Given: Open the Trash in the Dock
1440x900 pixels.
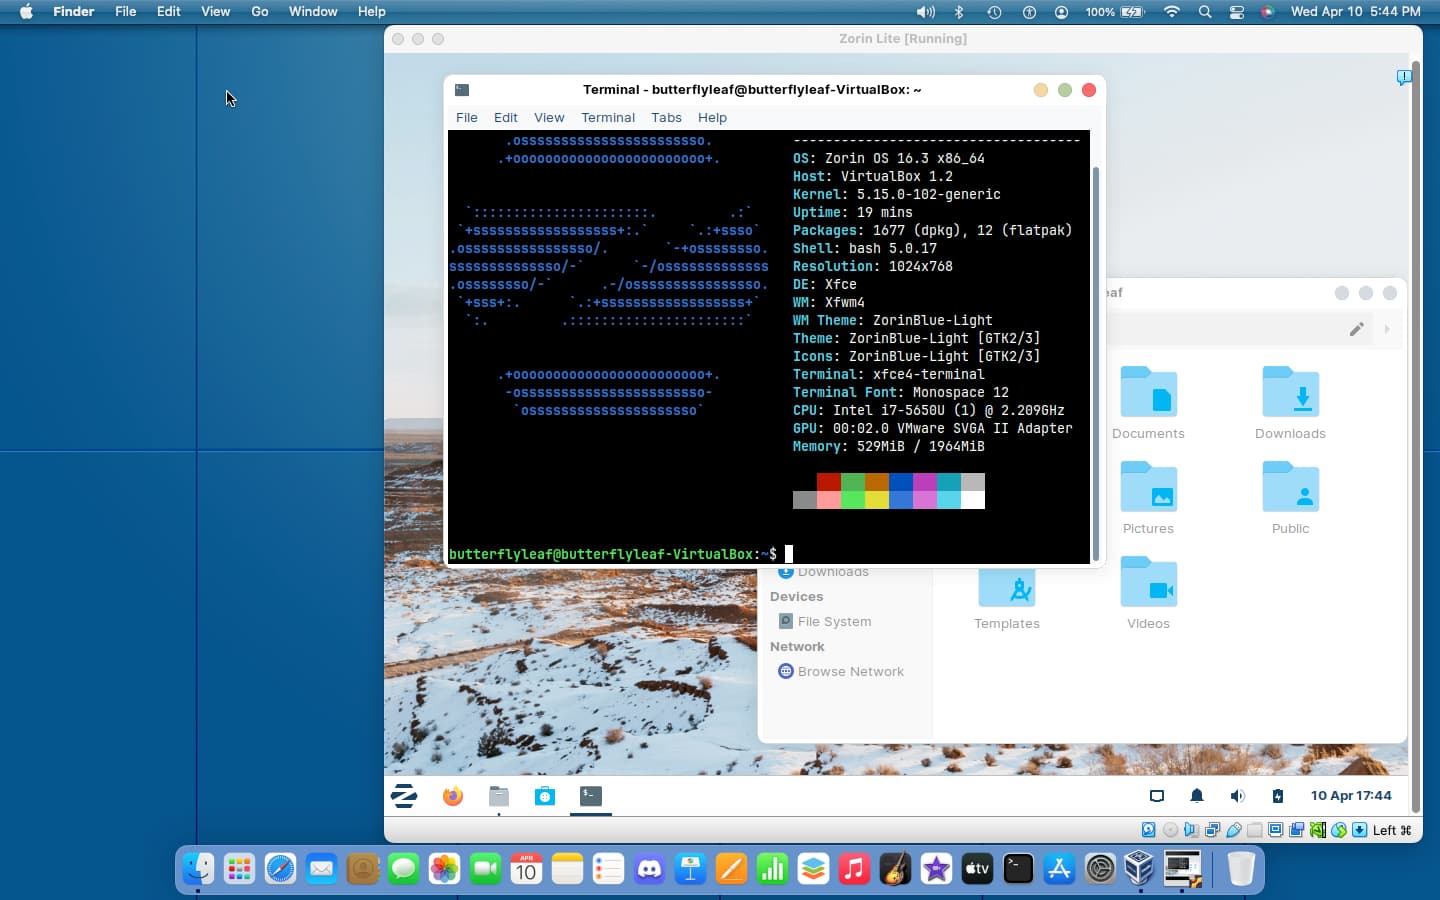Looking at the screenshot, I should (x=1241, y=869).
